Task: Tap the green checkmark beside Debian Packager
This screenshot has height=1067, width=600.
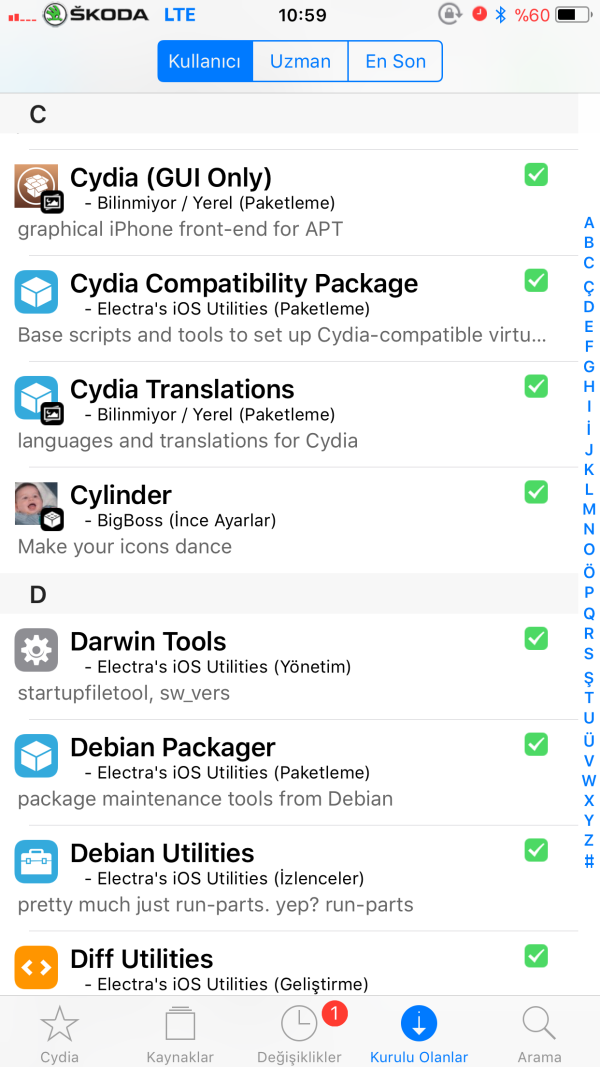Action: click(536, 744)
